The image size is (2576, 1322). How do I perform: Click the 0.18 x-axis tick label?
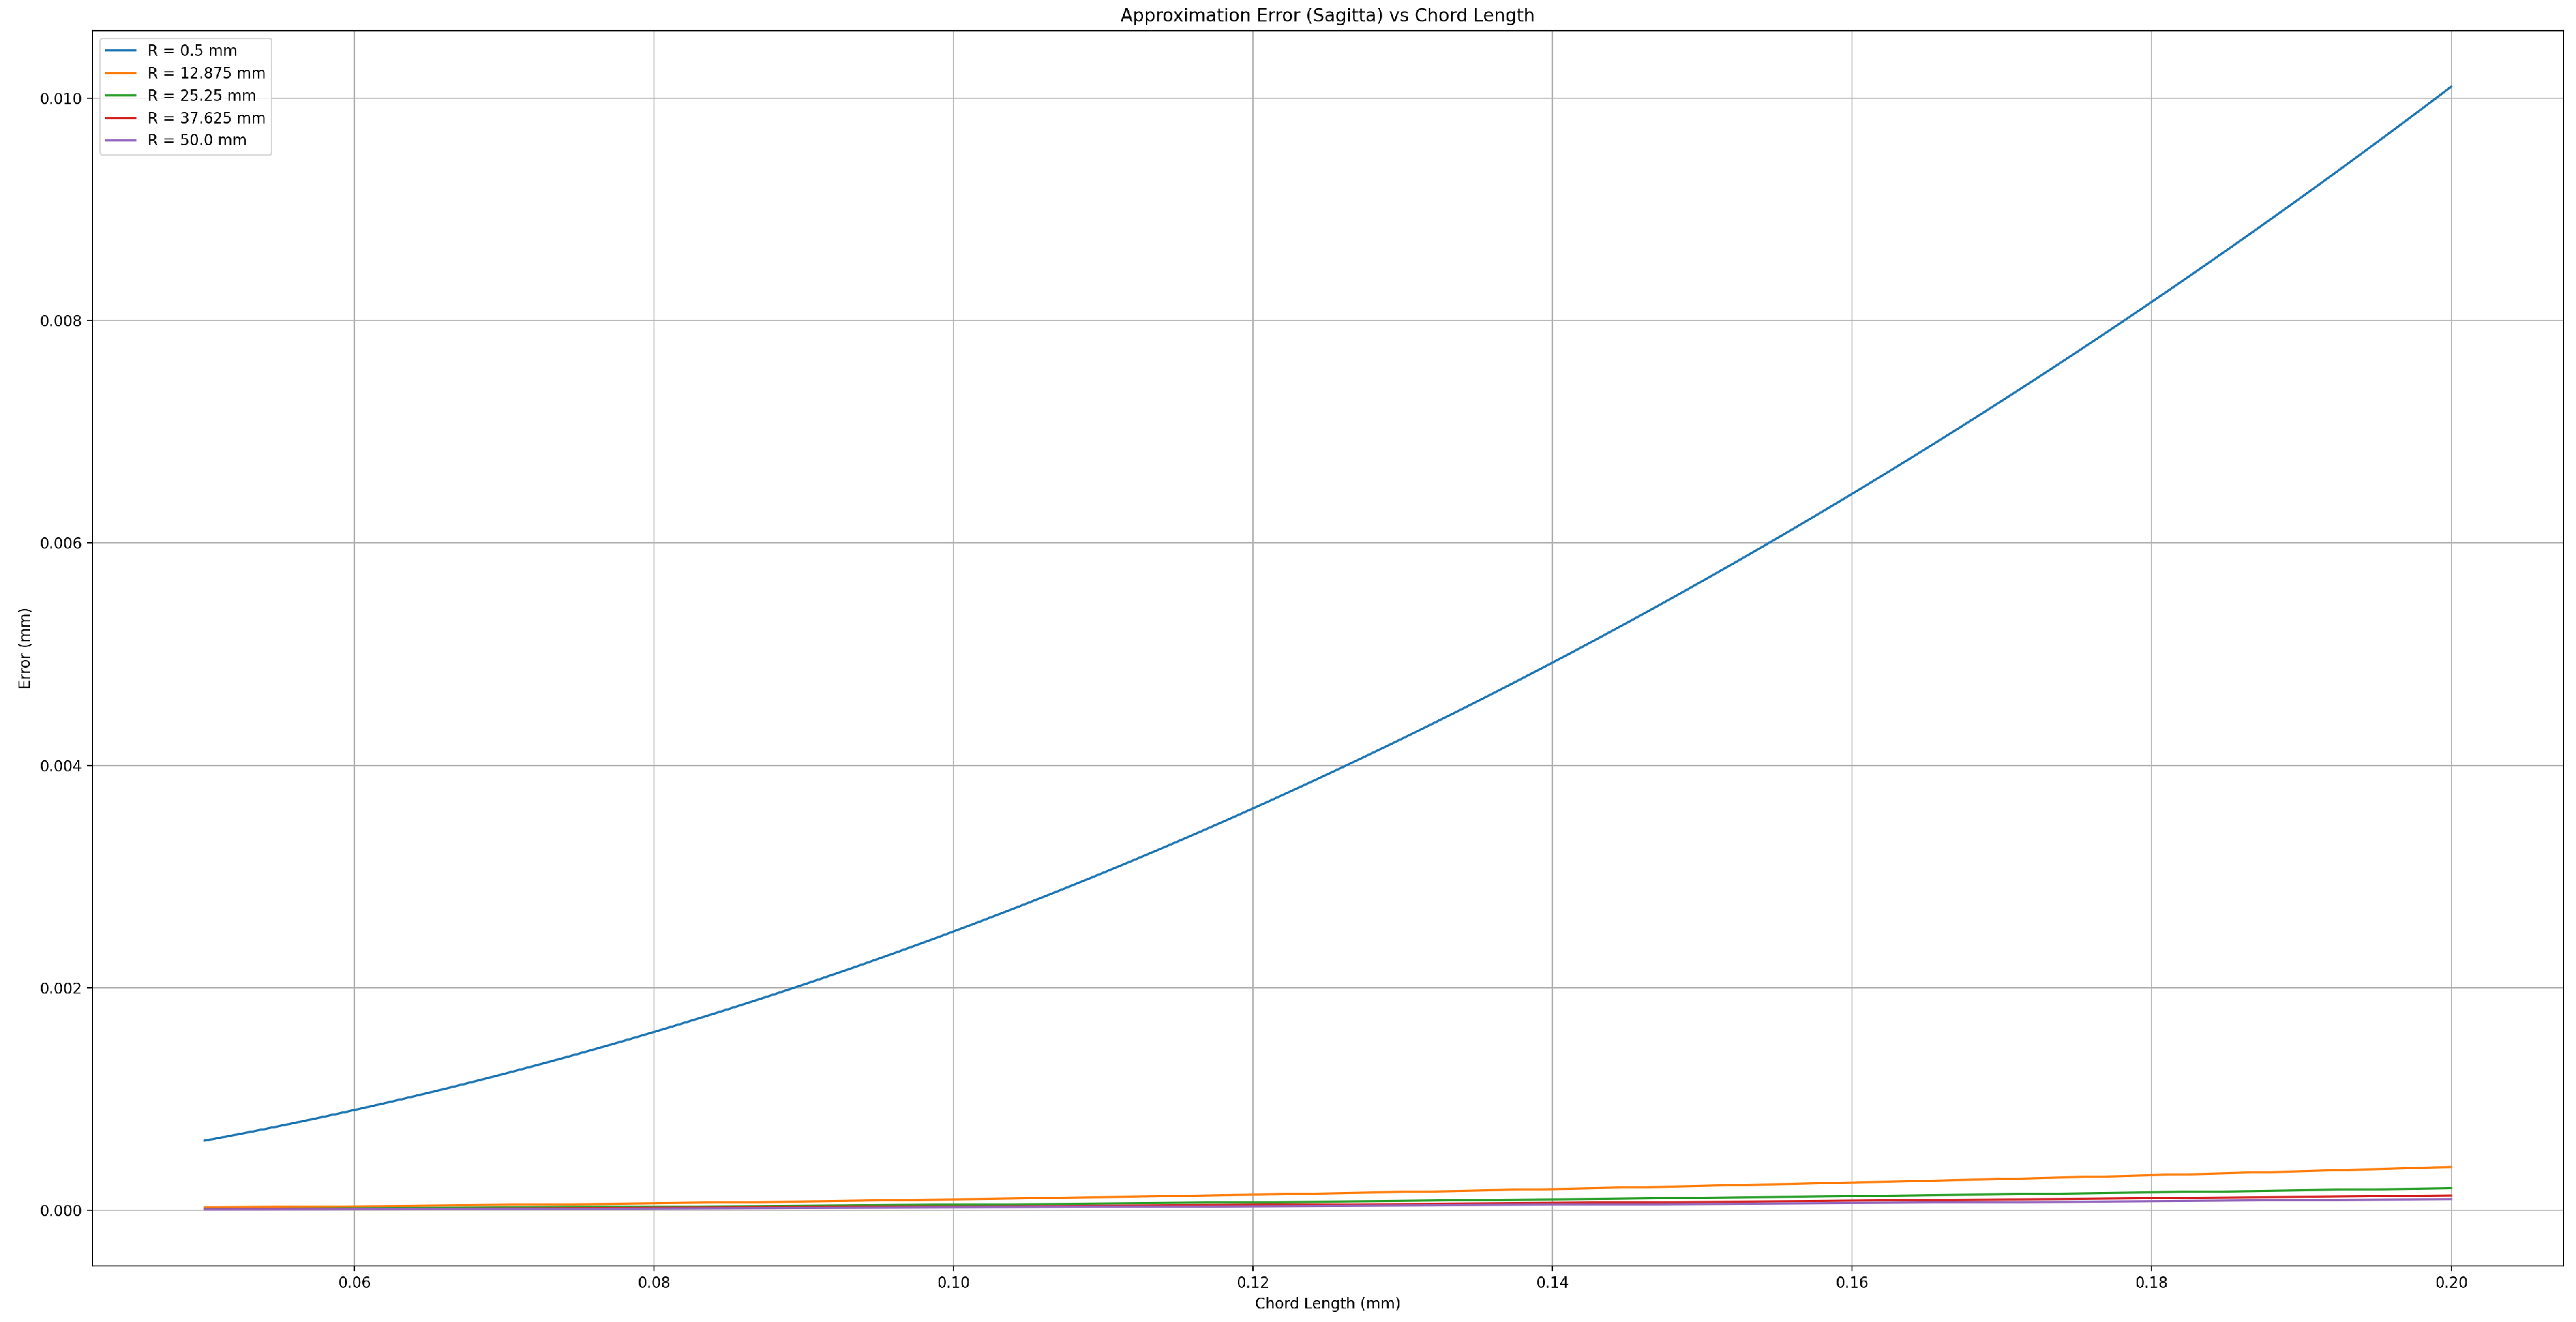click(x=2151, y=1282)
